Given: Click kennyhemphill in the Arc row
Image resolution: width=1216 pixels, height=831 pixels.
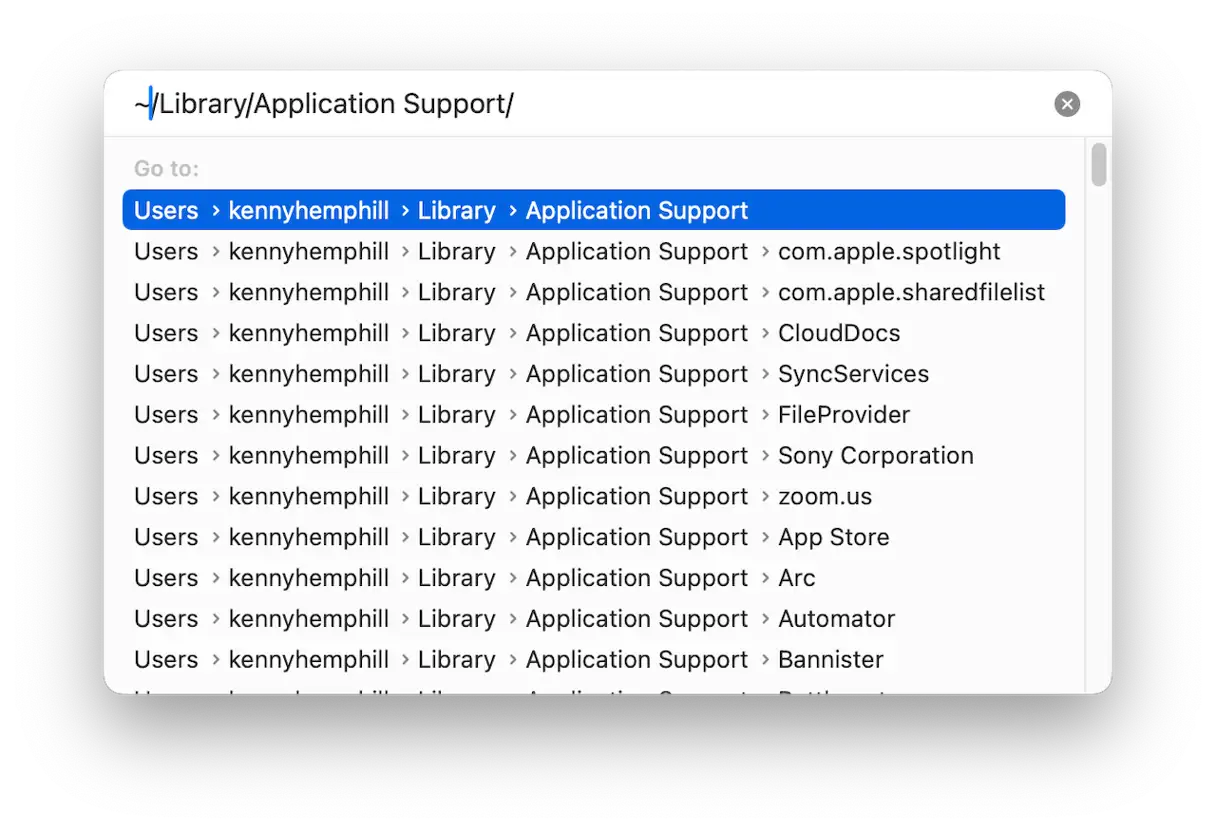Looking at the screenshot, I should 309,578.
